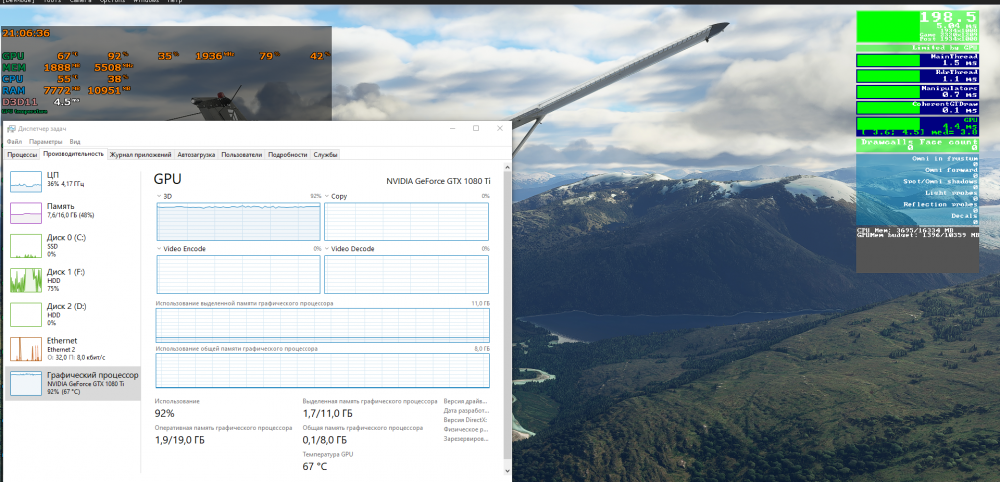This screenshot has width=1000, height=482.
Task: Select the Ethernet item in sidebar
Action: 72,349
